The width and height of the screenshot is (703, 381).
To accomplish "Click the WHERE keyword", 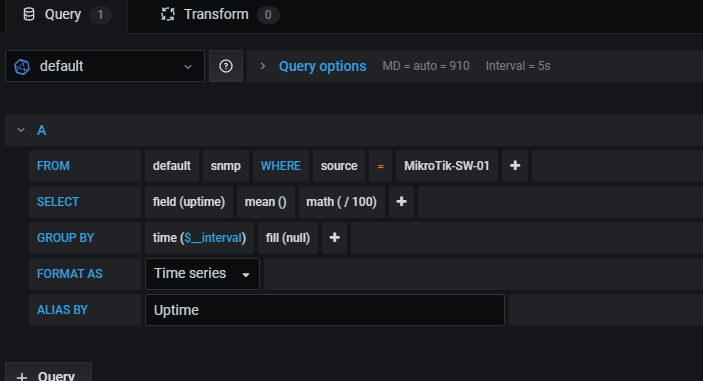I will tap(281, 166).
